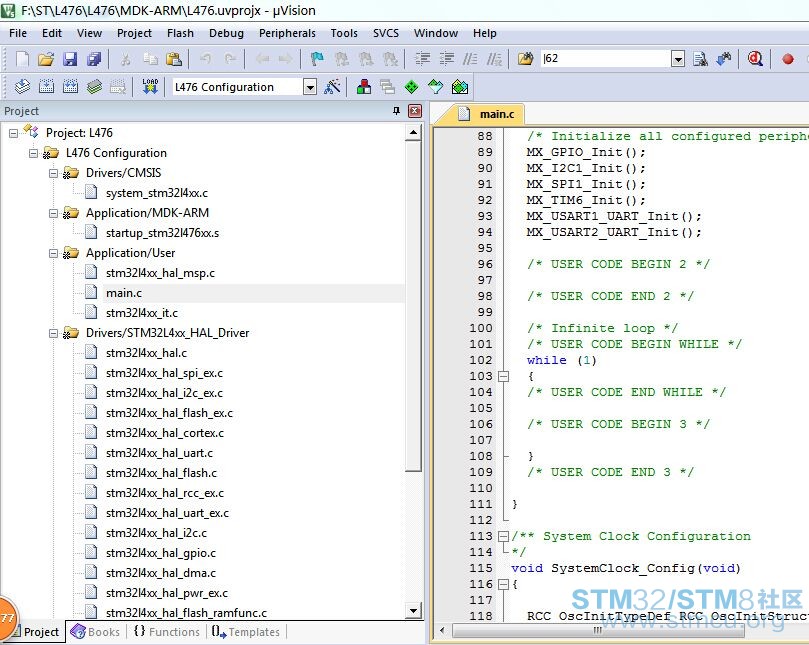Viewport: 809px width, 645px height.
Task: Collapse the Application/MDK-ARM group
Action: (53, 213)
